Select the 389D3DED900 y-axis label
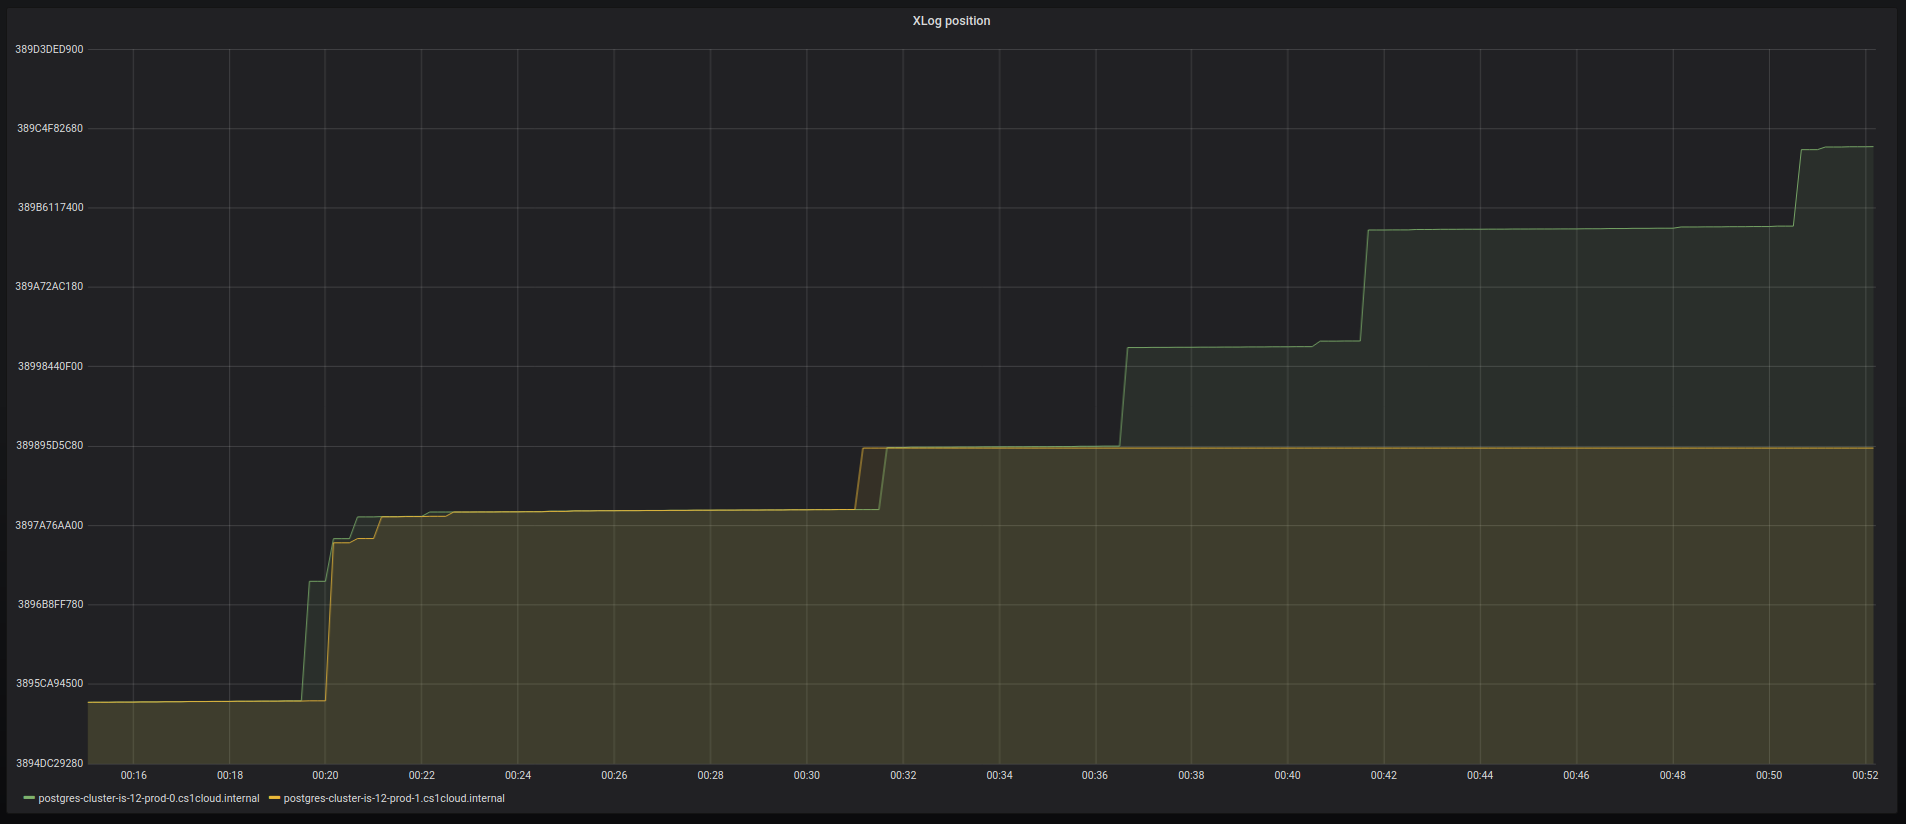This screenshot has width=1906, height=824. [x=49, y=49]
